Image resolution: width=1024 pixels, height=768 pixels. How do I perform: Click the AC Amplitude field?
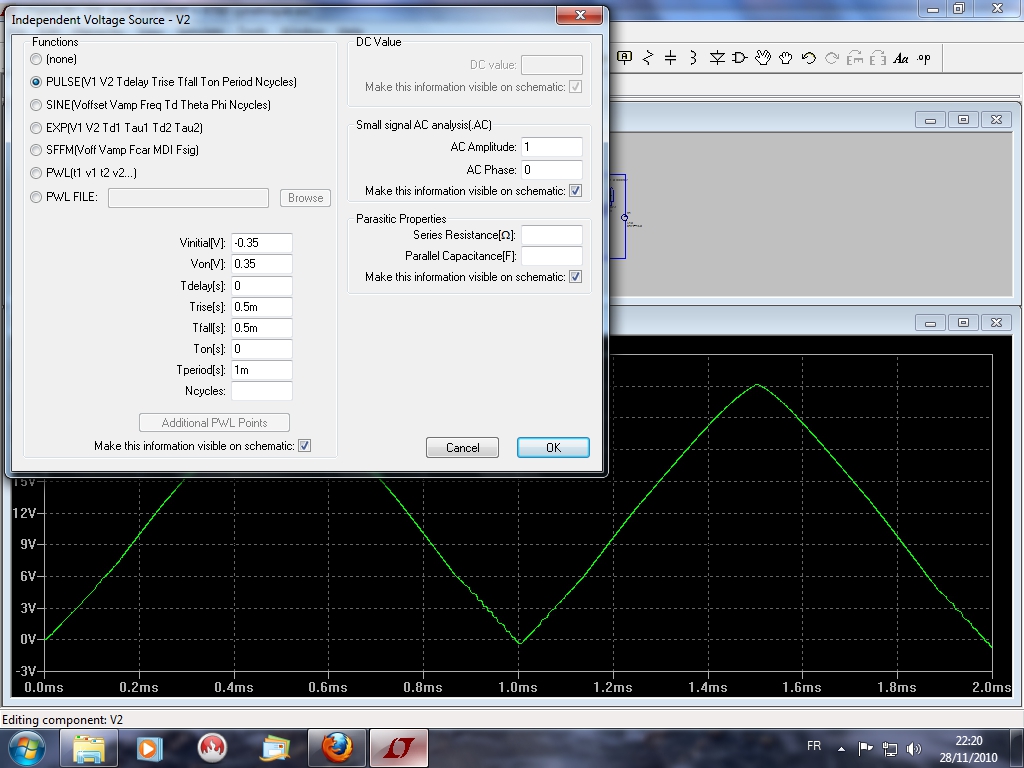point(551,147)
